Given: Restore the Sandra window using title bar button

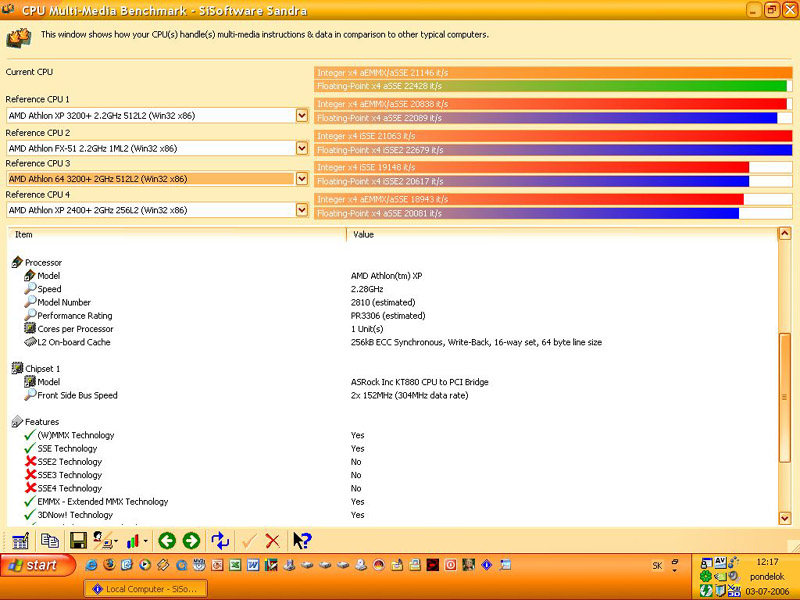Looking at the screenshot, I should click(771, 10).
